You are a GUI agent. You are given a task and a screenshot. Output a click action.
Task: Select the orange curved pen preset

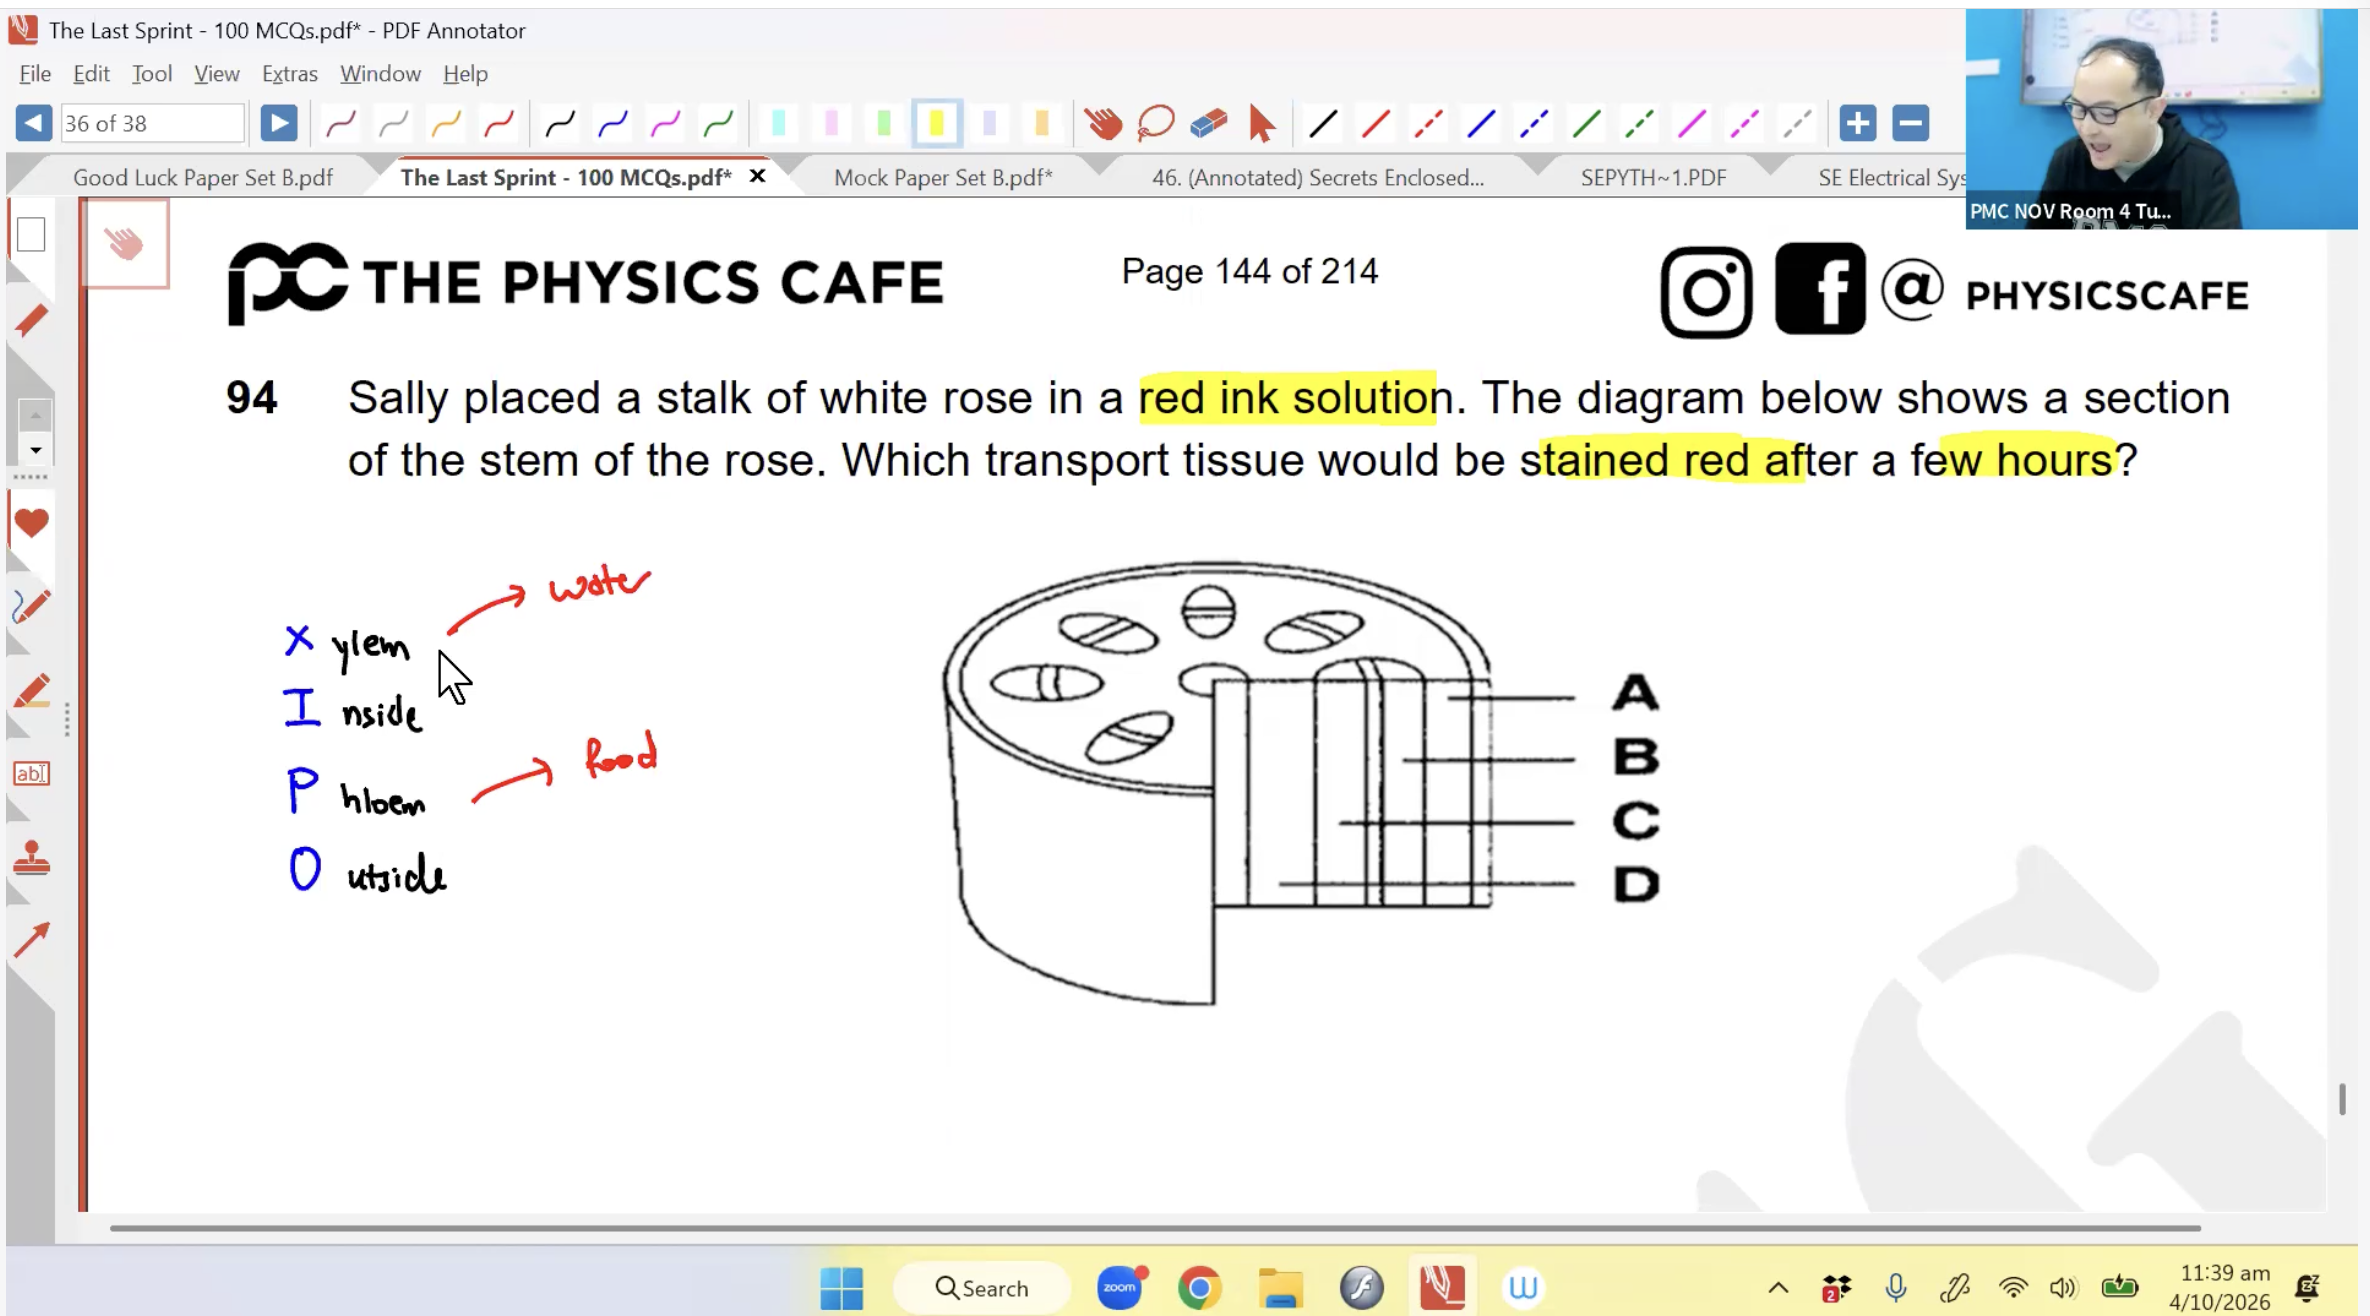point(446,124)
